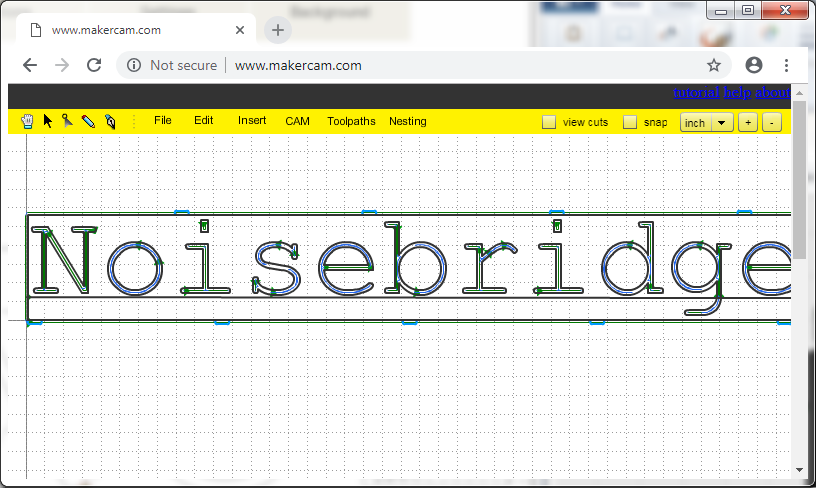Open the CAM menu
The width and height of the screenshot is (818, 488).
(x=297, y=121)
